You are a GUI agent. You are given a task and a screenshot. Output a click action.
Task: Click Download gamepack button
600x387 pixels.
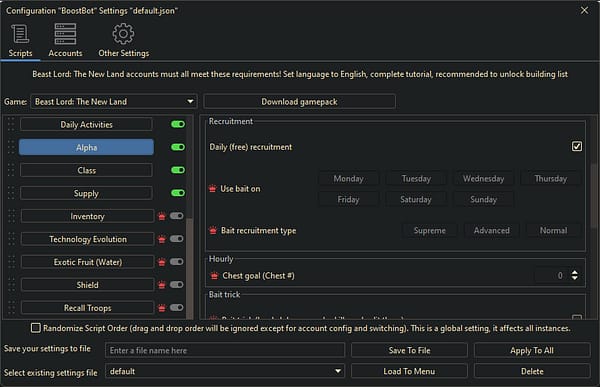tap(299, 102)
